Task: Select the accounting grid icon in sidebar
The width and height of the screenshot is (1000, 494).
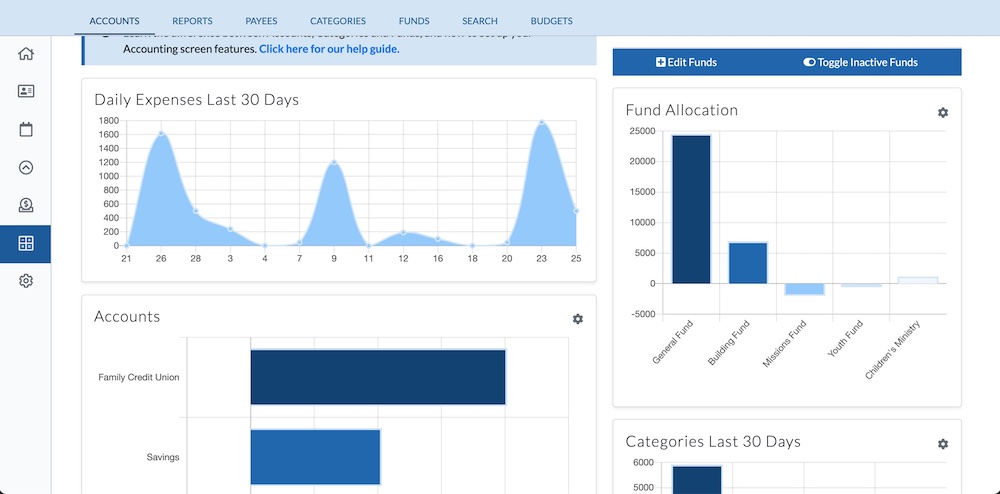Action: (x=26, y=243)
